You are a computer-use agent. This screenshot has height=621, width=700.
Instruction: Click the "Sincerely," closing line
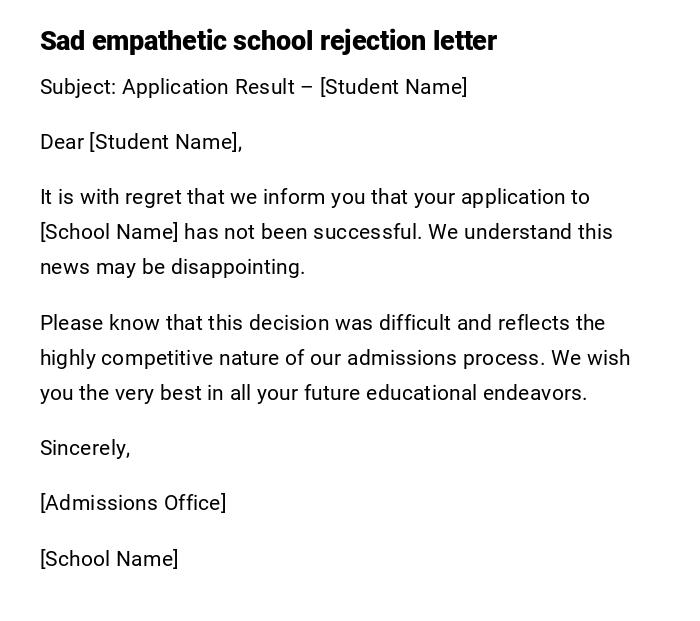click(85, 448)
